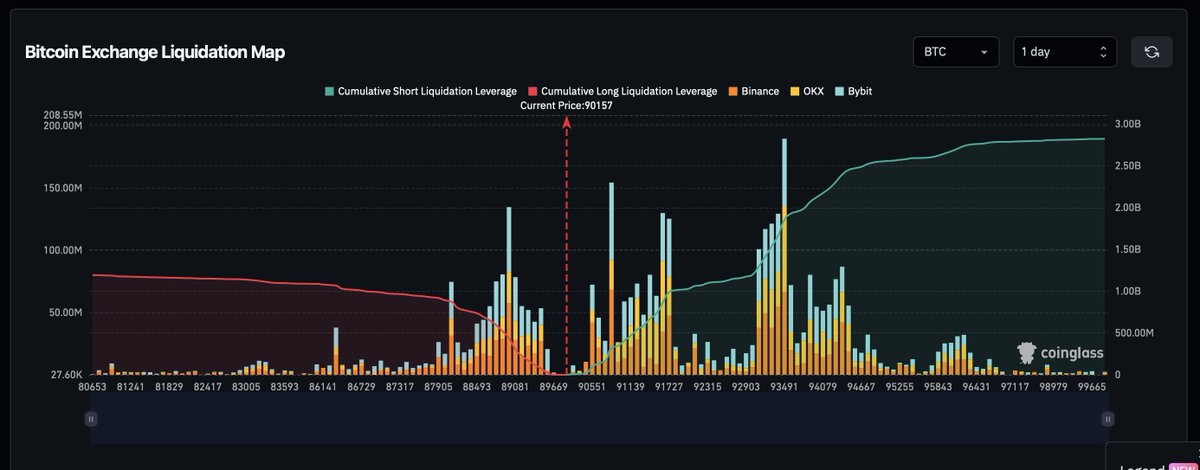Click the 89669 price label
1200x470 pixels.
tap(553, 386)
